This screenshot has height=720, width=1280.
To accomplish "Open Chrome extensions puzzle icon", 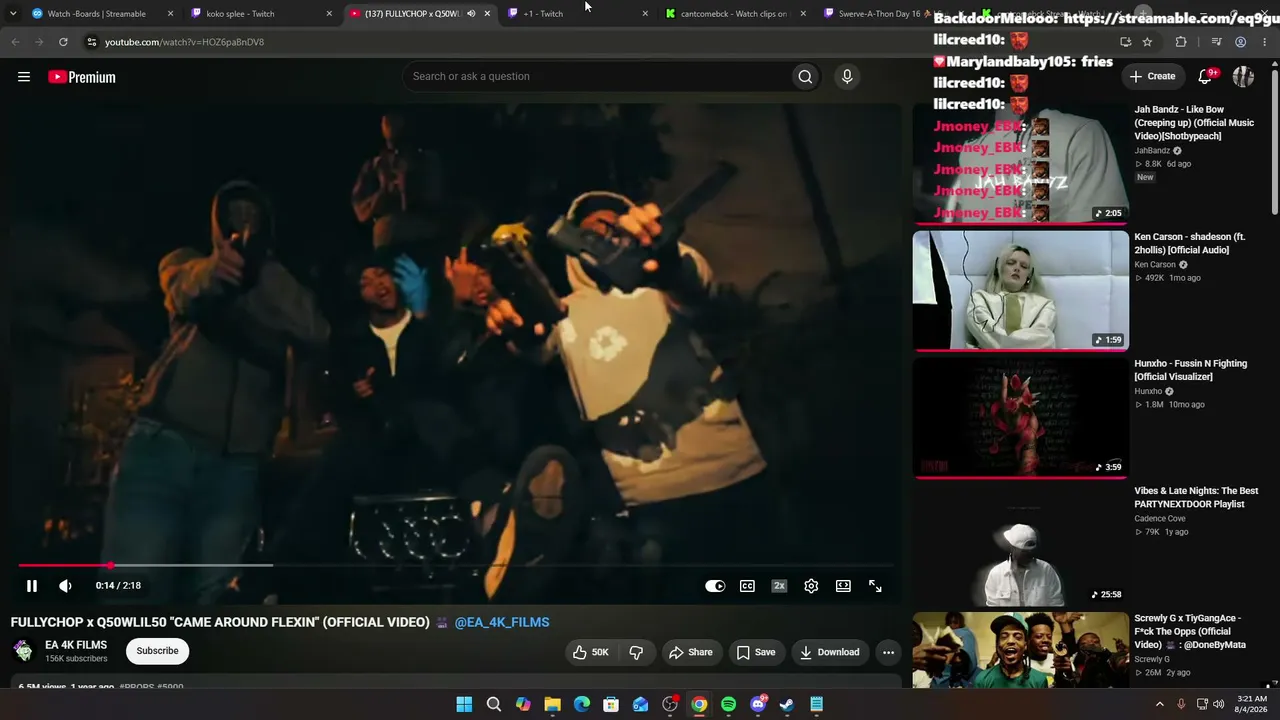I will pyautogui.click(x=1181, y=42).
